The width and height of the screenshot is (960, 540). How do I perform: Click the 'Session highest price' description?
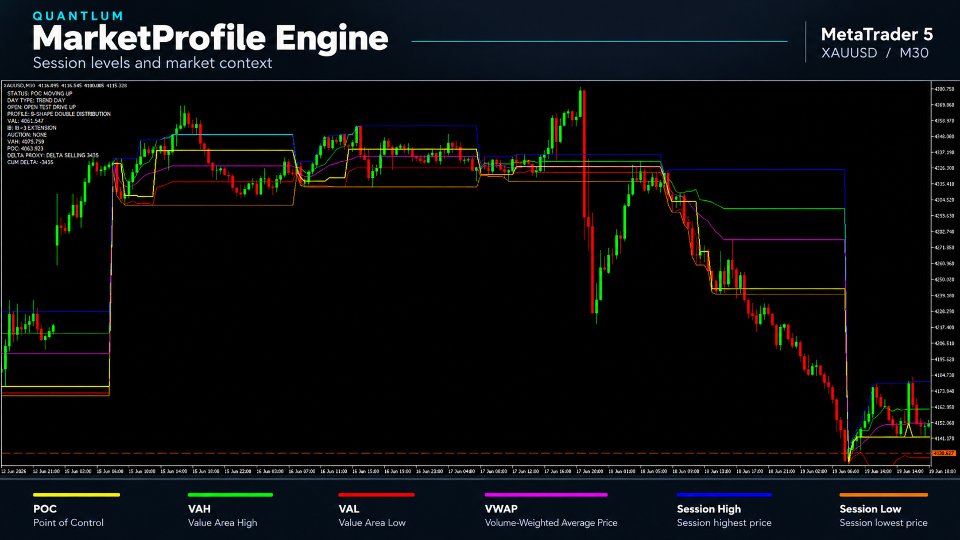tap(724, 523)
